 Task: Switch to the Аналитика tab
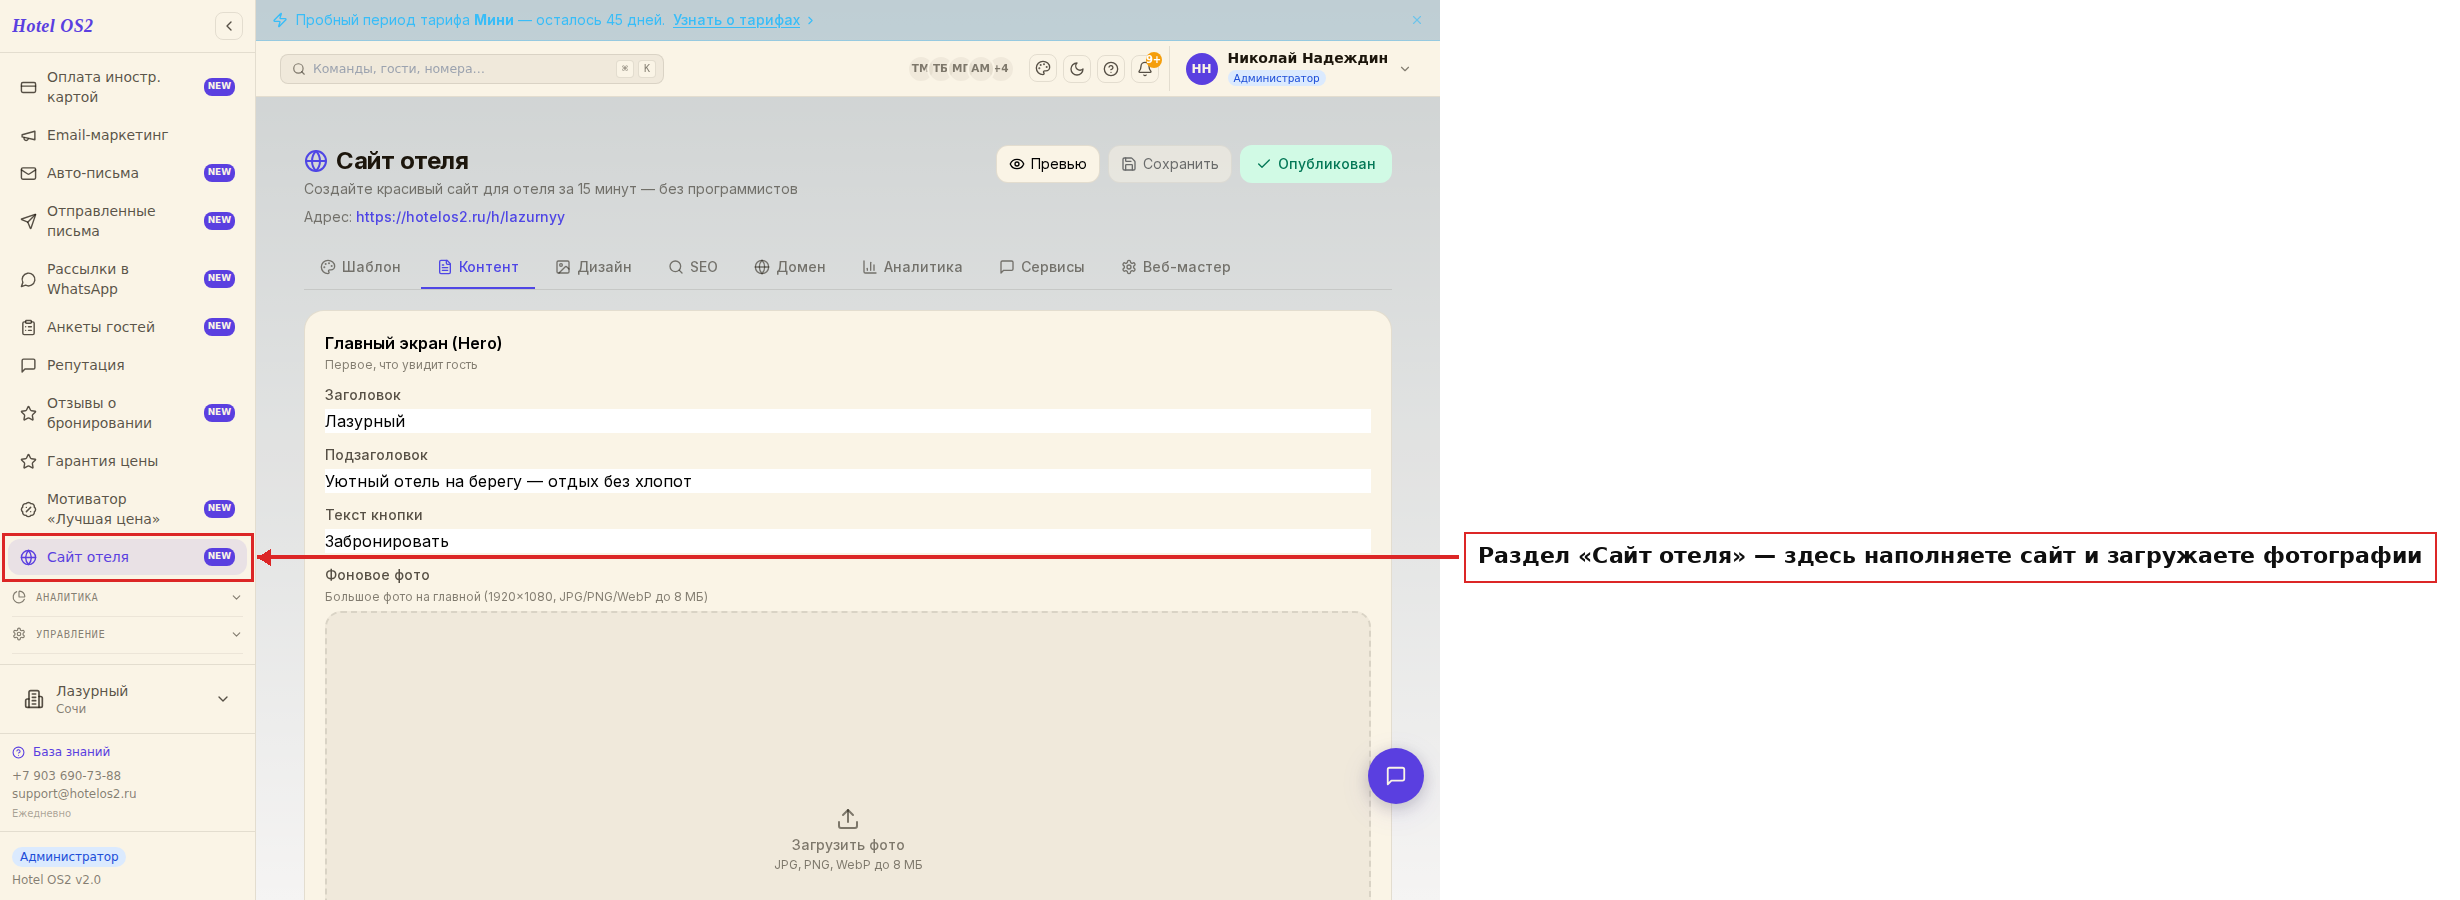[912, 267]
